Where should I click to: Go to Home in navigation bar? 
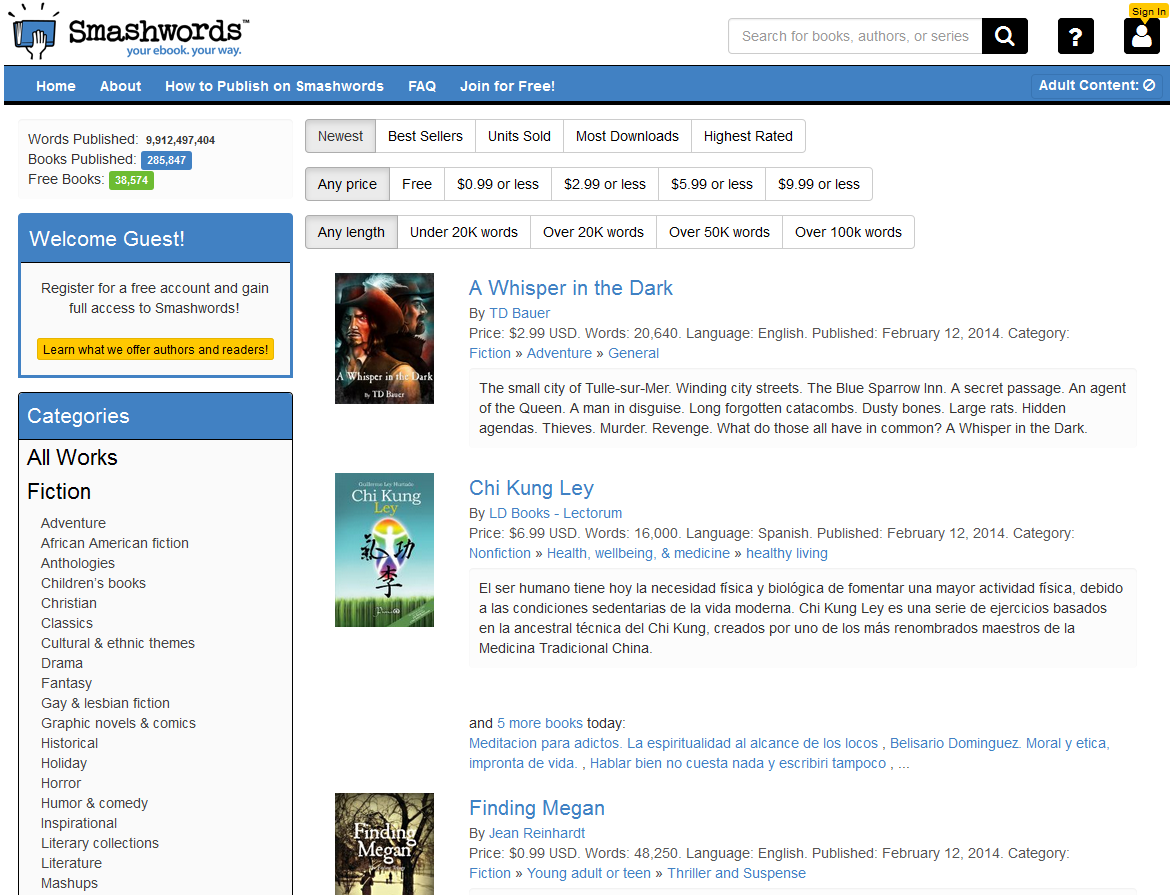(x=56, y=86)
